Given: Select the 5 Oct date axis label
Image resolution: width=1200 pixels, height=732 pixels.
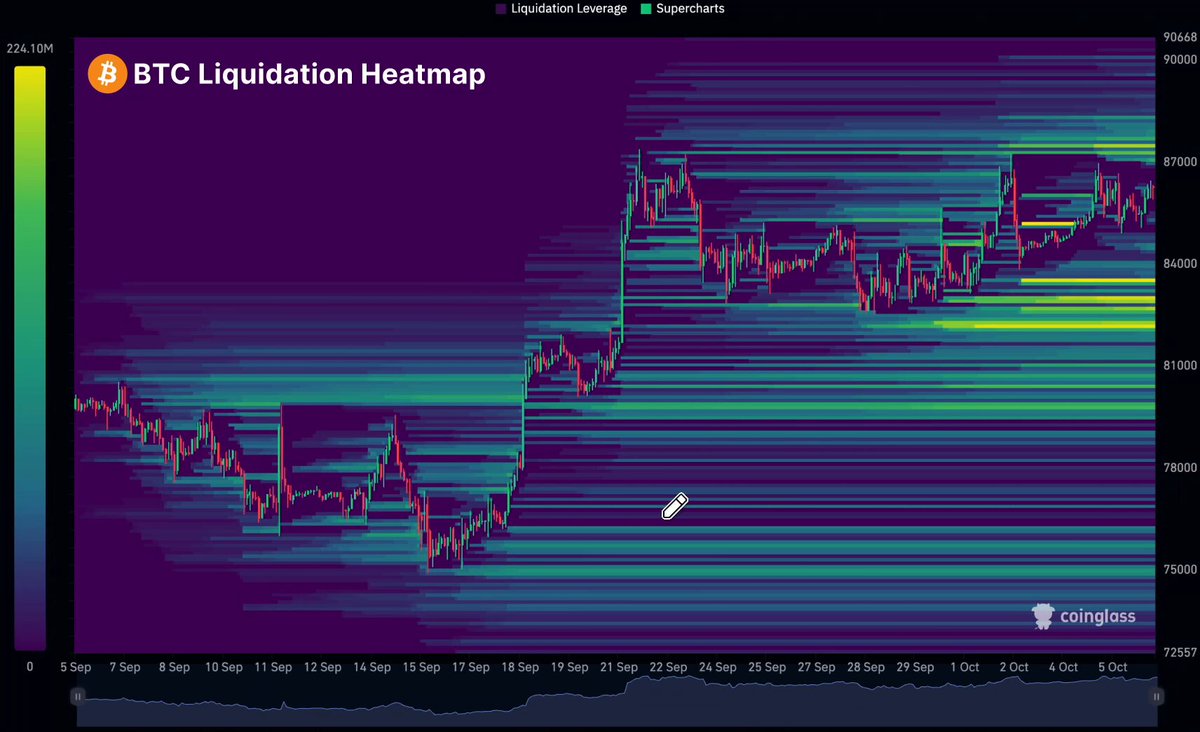Looking at the screenshot, I should tap(1113, 667).
